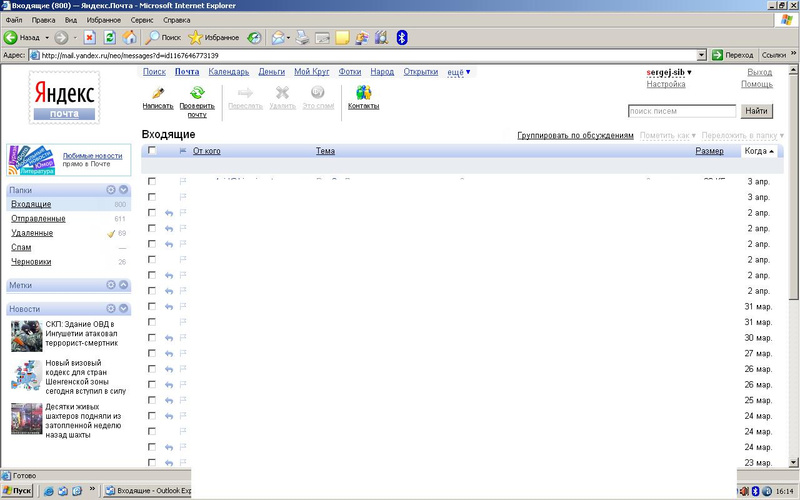This screenshot has width=800, height=500.
Task: Toggle the select-all messages checkbox in header
Action: 152,151
